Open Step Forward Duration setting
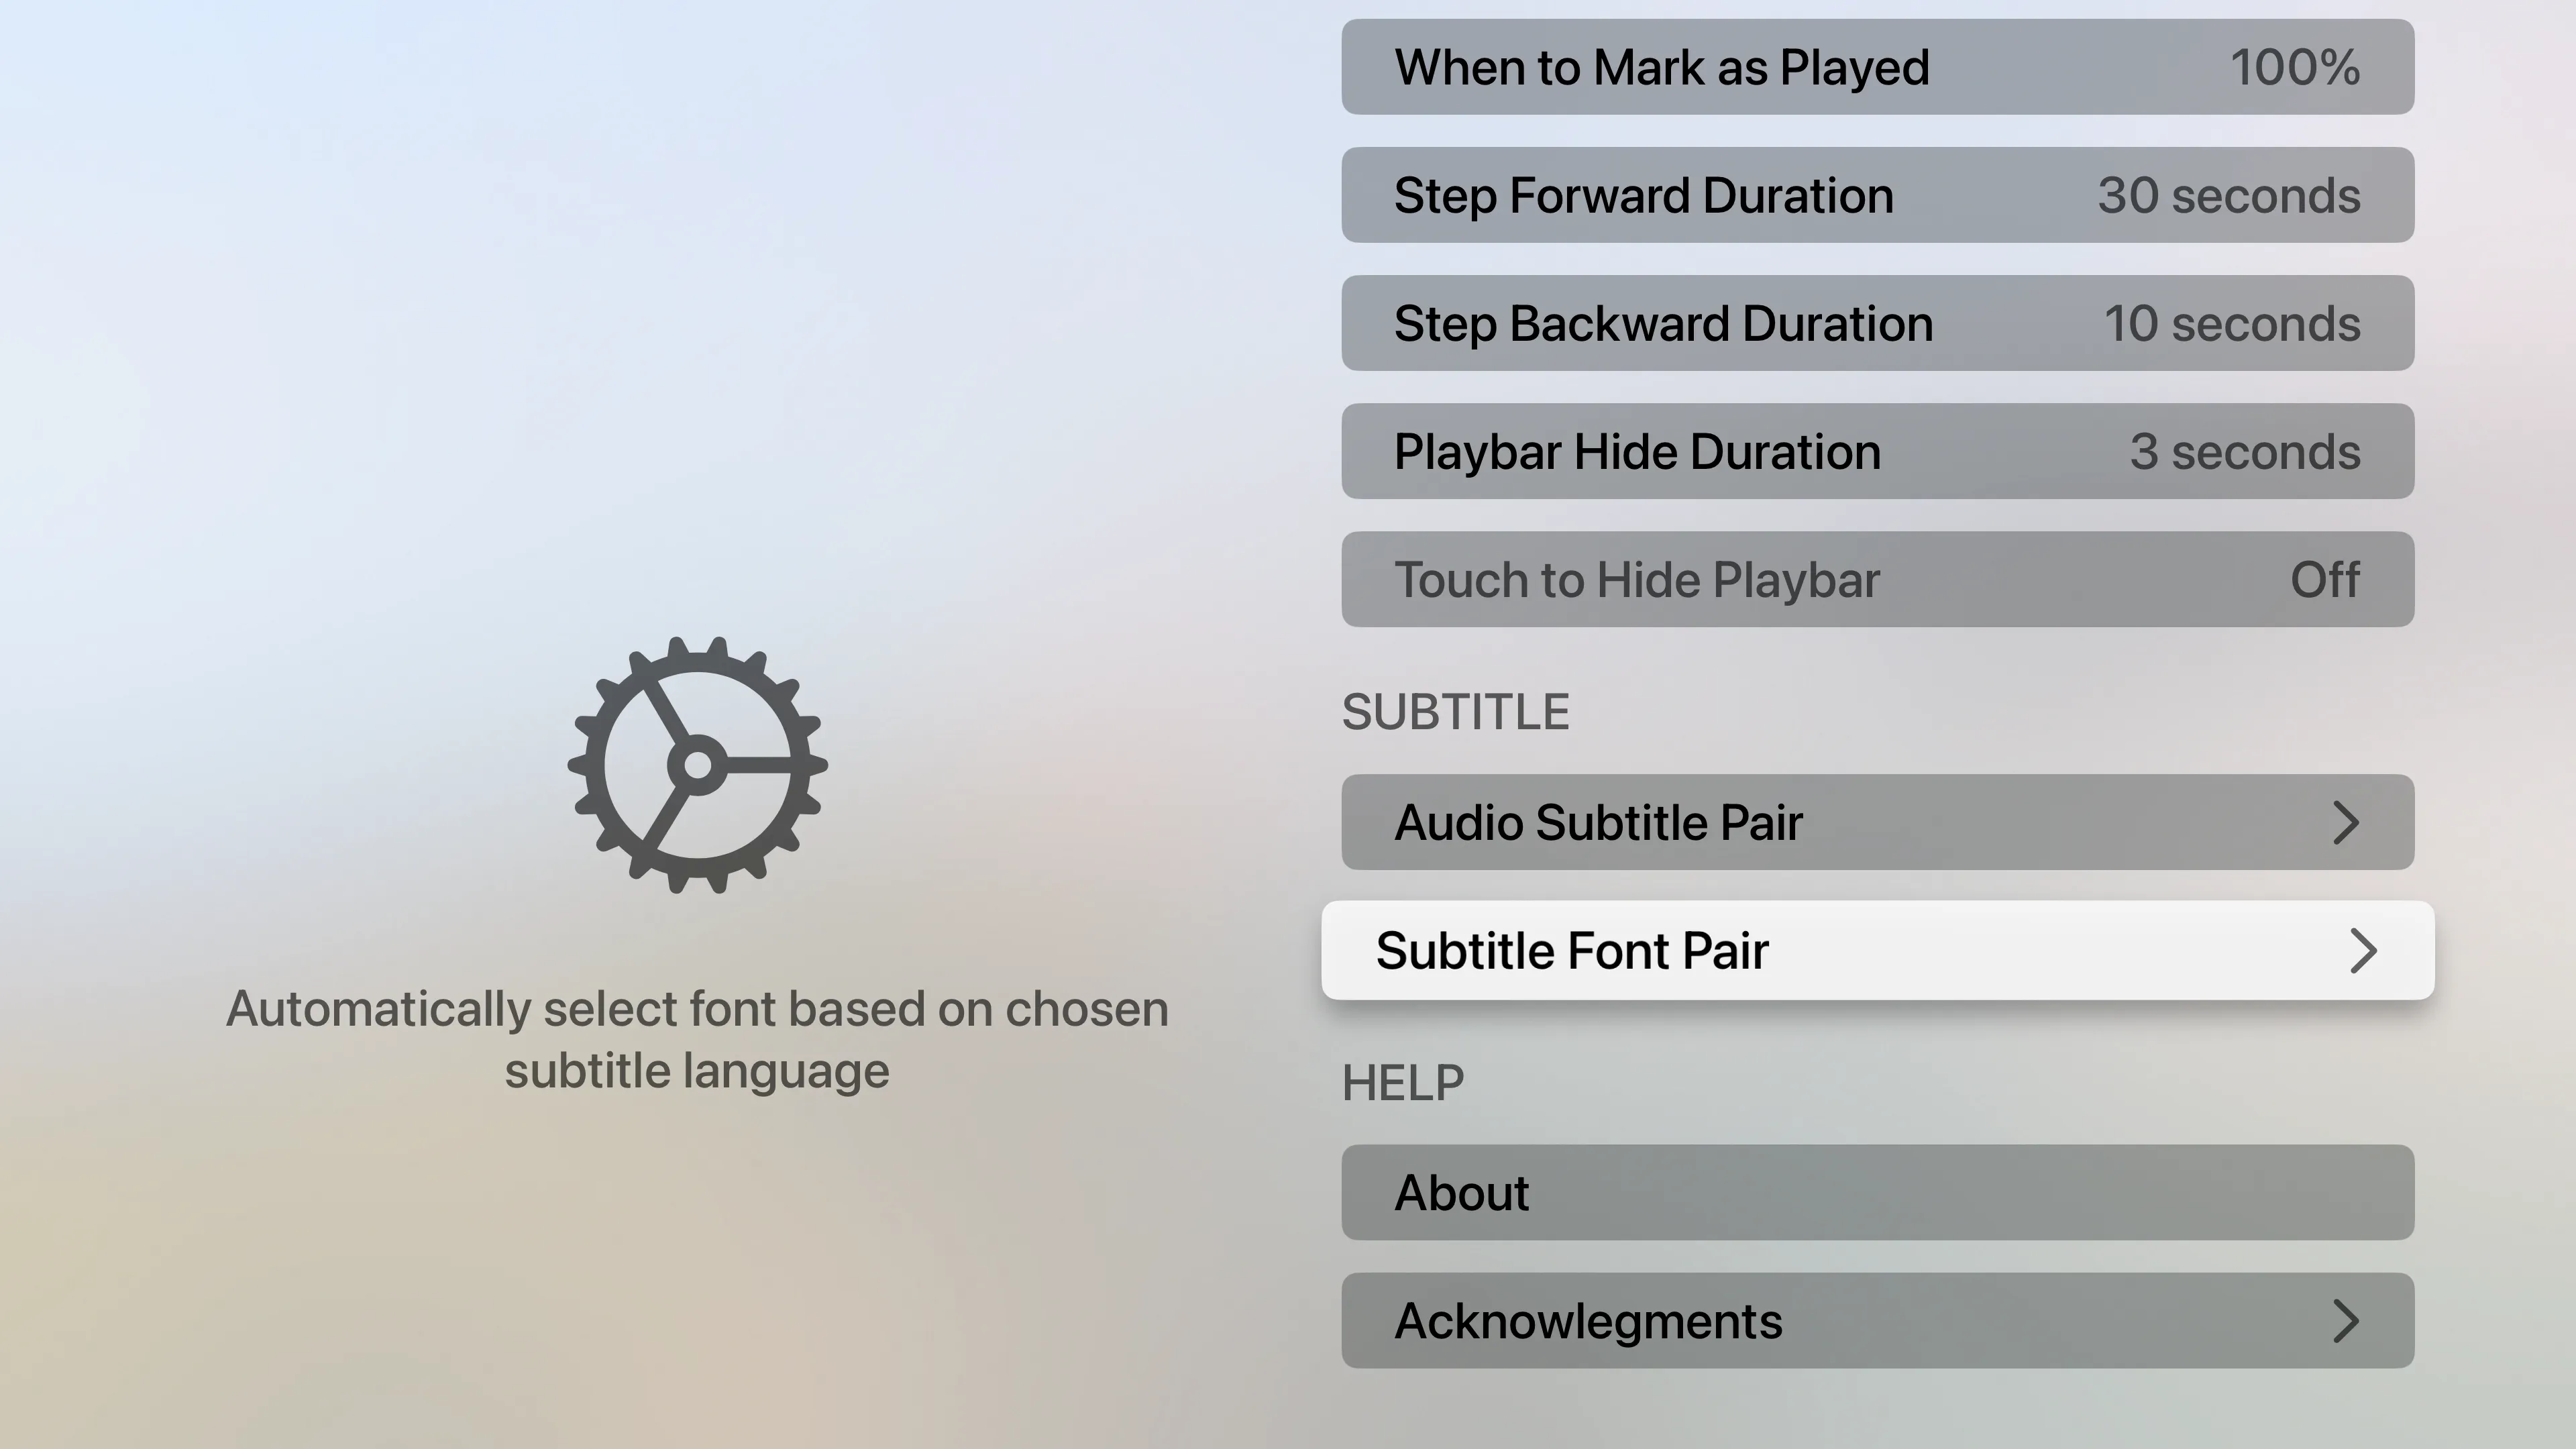The width and height of the screenshot is (2576, 1449). click(1878, 195)
